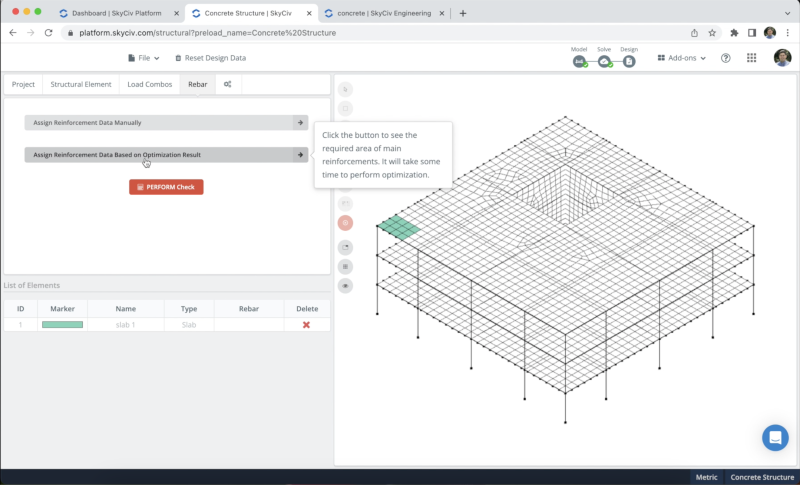Click the site lock icon in address bar
The height and width of the screenshot is (485, 800).
click(x=70, y=33)
